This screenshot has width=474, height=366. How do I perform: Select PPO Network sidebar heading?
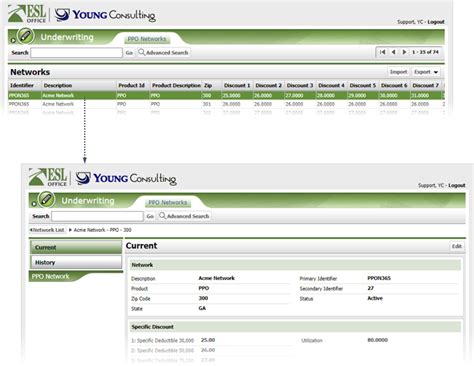[51, 276]
